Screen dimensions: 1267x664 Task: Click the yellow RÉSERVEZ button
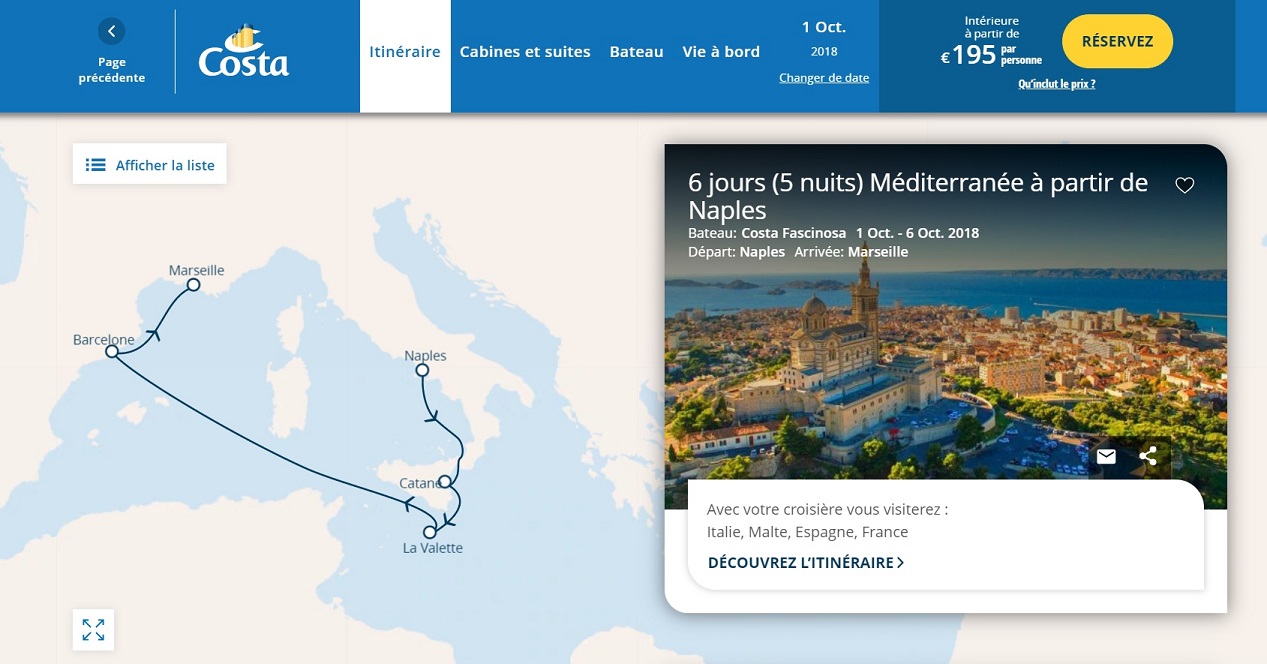(x=1117, y=41)
